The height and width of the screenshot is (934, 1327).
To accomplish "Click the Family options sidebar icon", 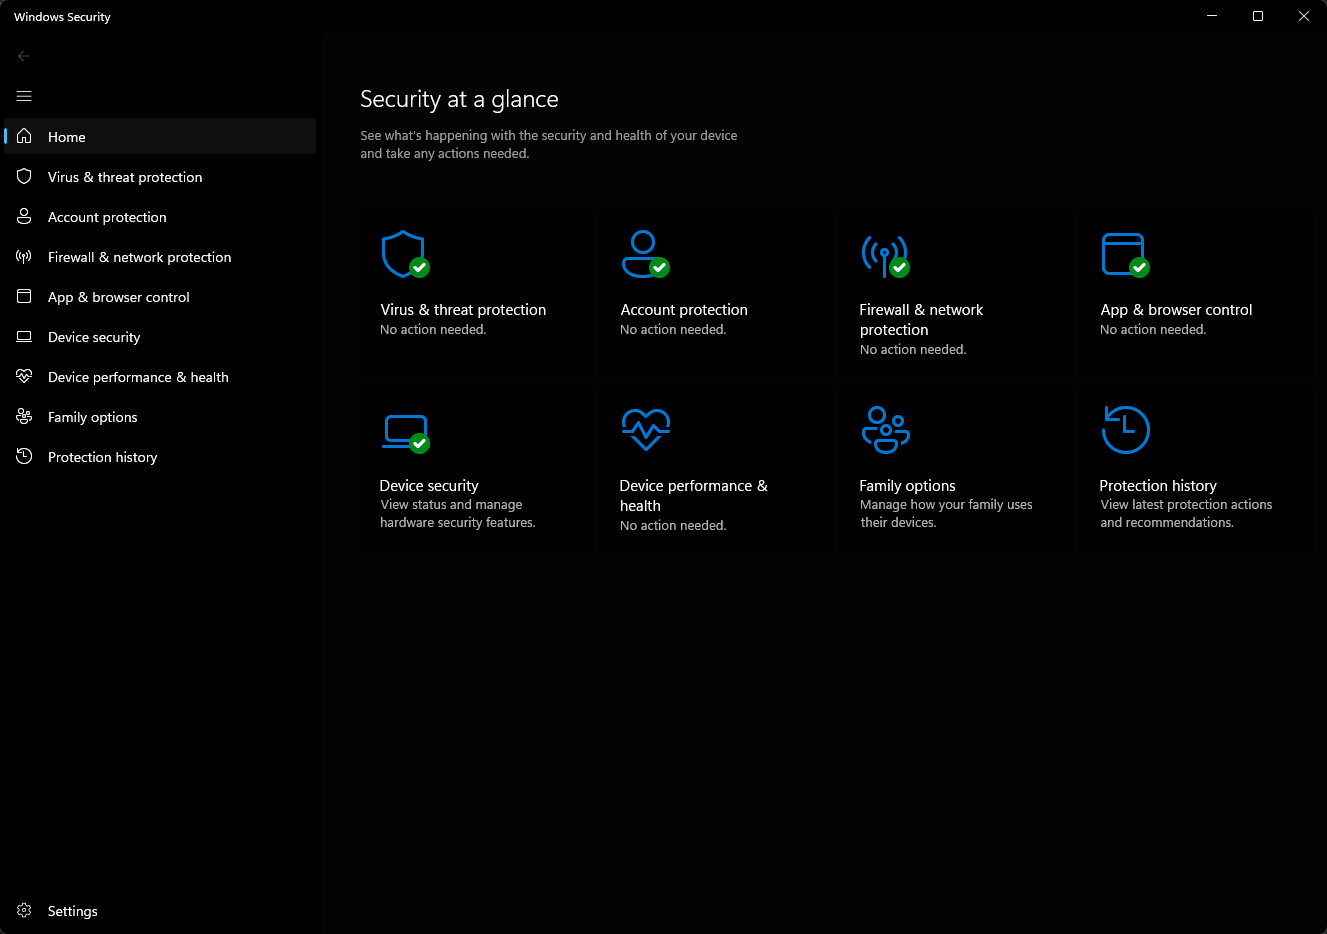I will pos(23,416).
